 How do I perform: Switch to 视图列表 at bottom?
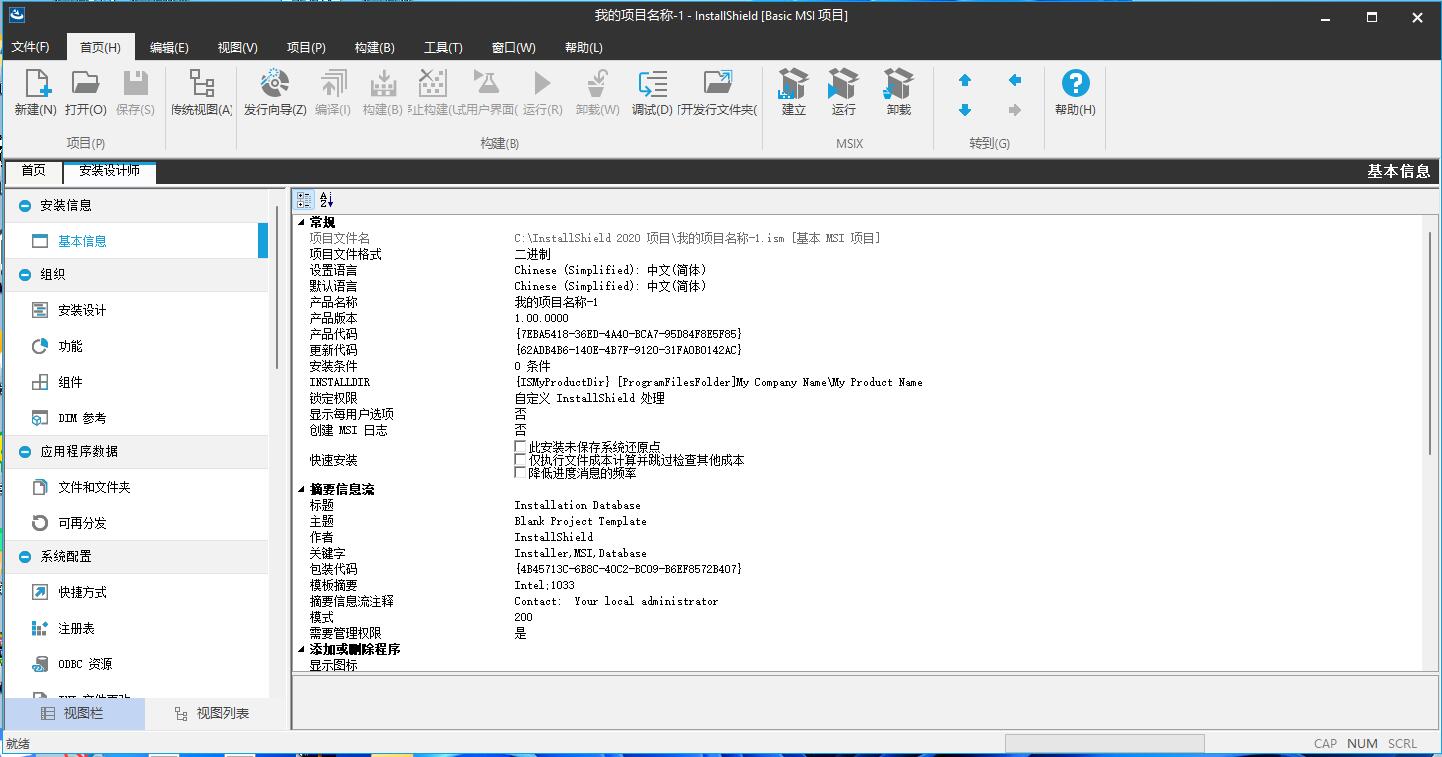[x=211, y=713]
